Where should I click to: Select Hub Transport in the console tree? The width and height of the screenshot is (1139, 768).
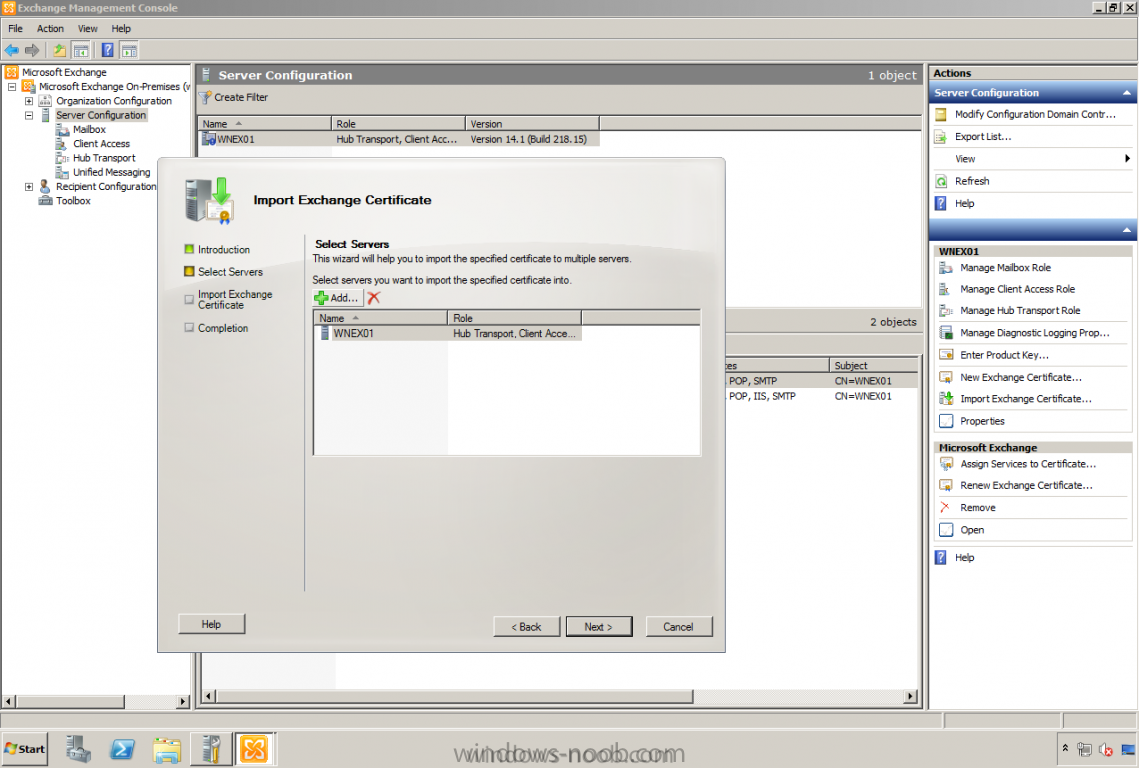(x=104, y=158)
